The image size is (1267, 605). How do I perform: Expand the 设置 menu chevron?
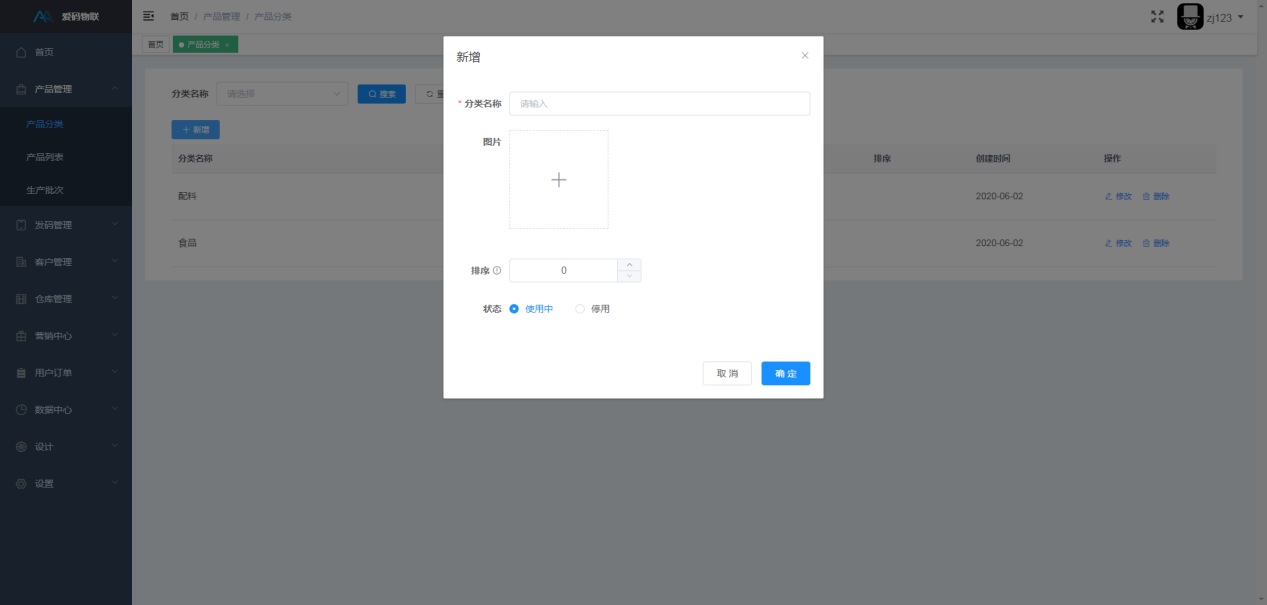click(115, 484)
